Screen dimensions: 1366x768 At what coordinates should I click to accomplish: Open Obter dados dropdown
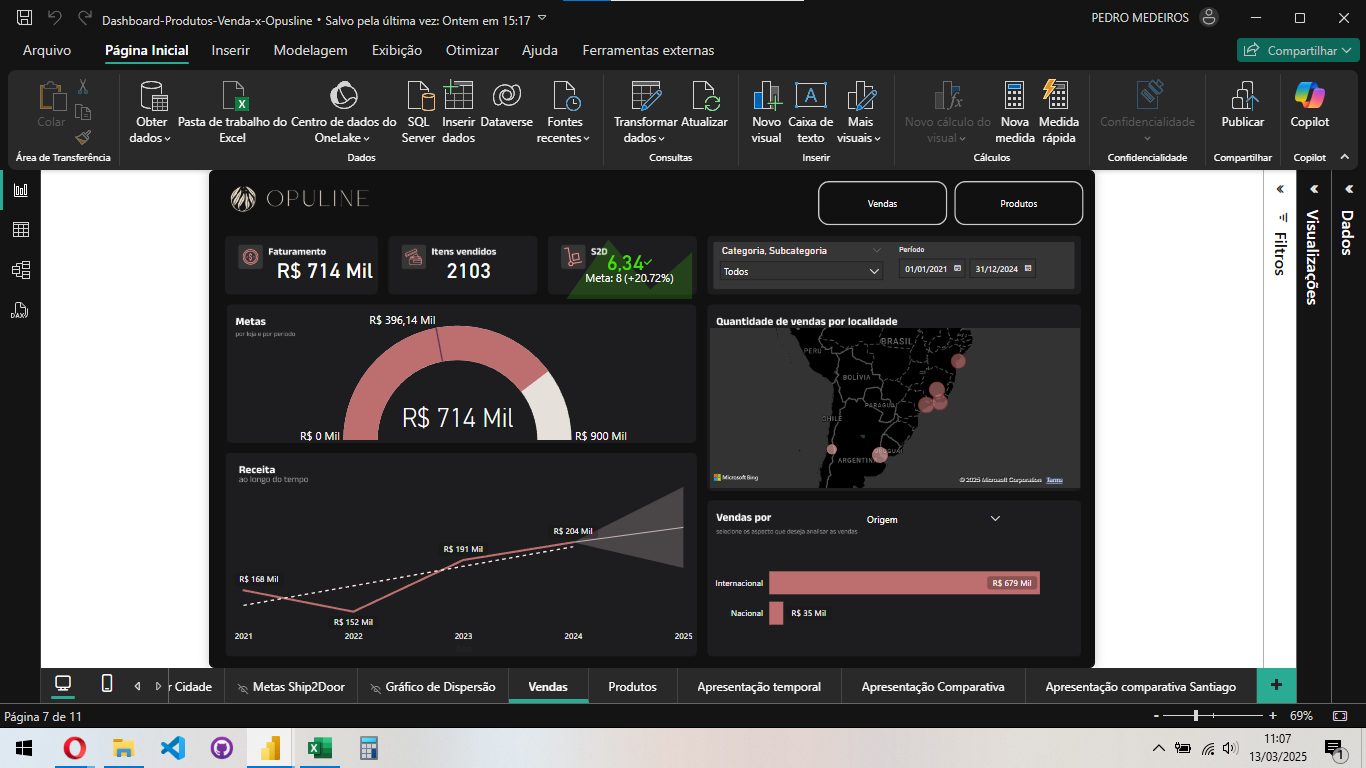[152, 112]
